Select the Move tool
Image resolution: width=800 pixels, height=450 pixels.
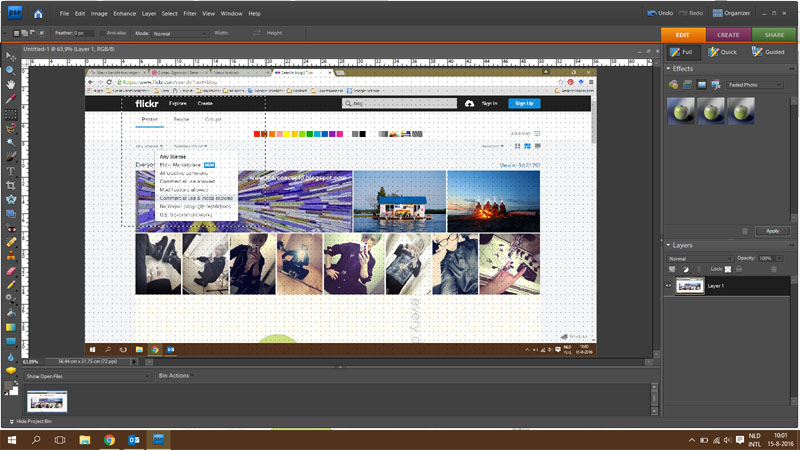click(x=11, y=56)
